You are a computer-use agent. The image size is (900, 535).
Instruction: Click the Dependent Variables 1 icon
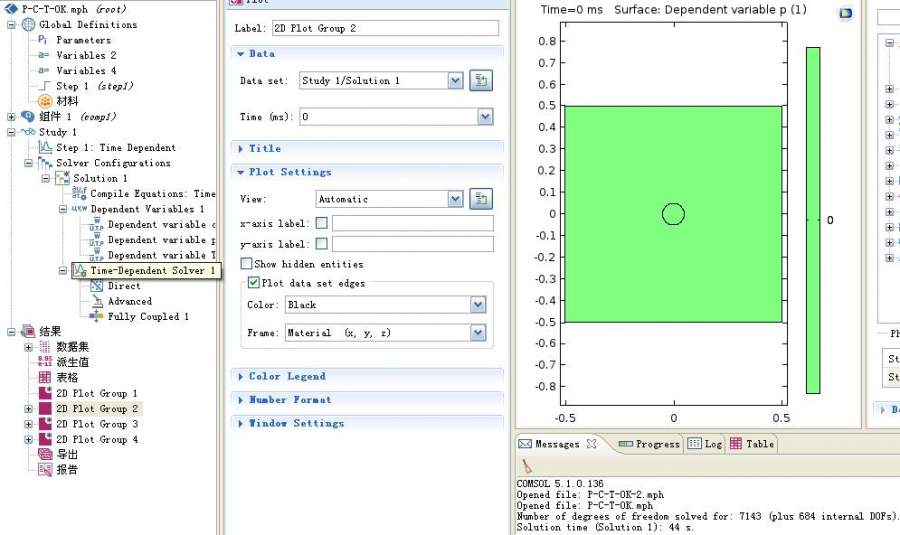[79, 209]
